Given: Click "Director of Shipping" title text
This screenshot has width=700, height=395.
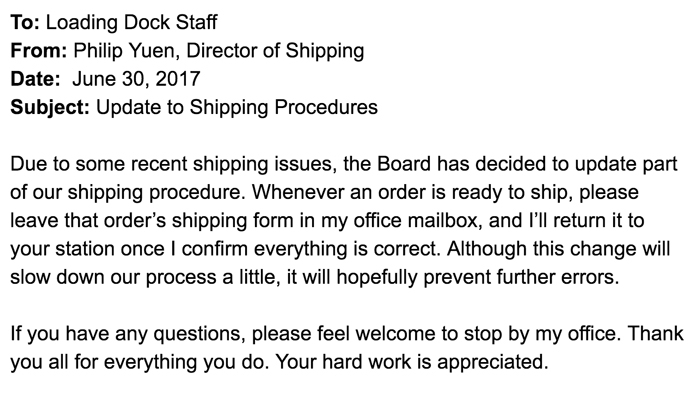Looking at the screenshot, I should click(275, 51).
